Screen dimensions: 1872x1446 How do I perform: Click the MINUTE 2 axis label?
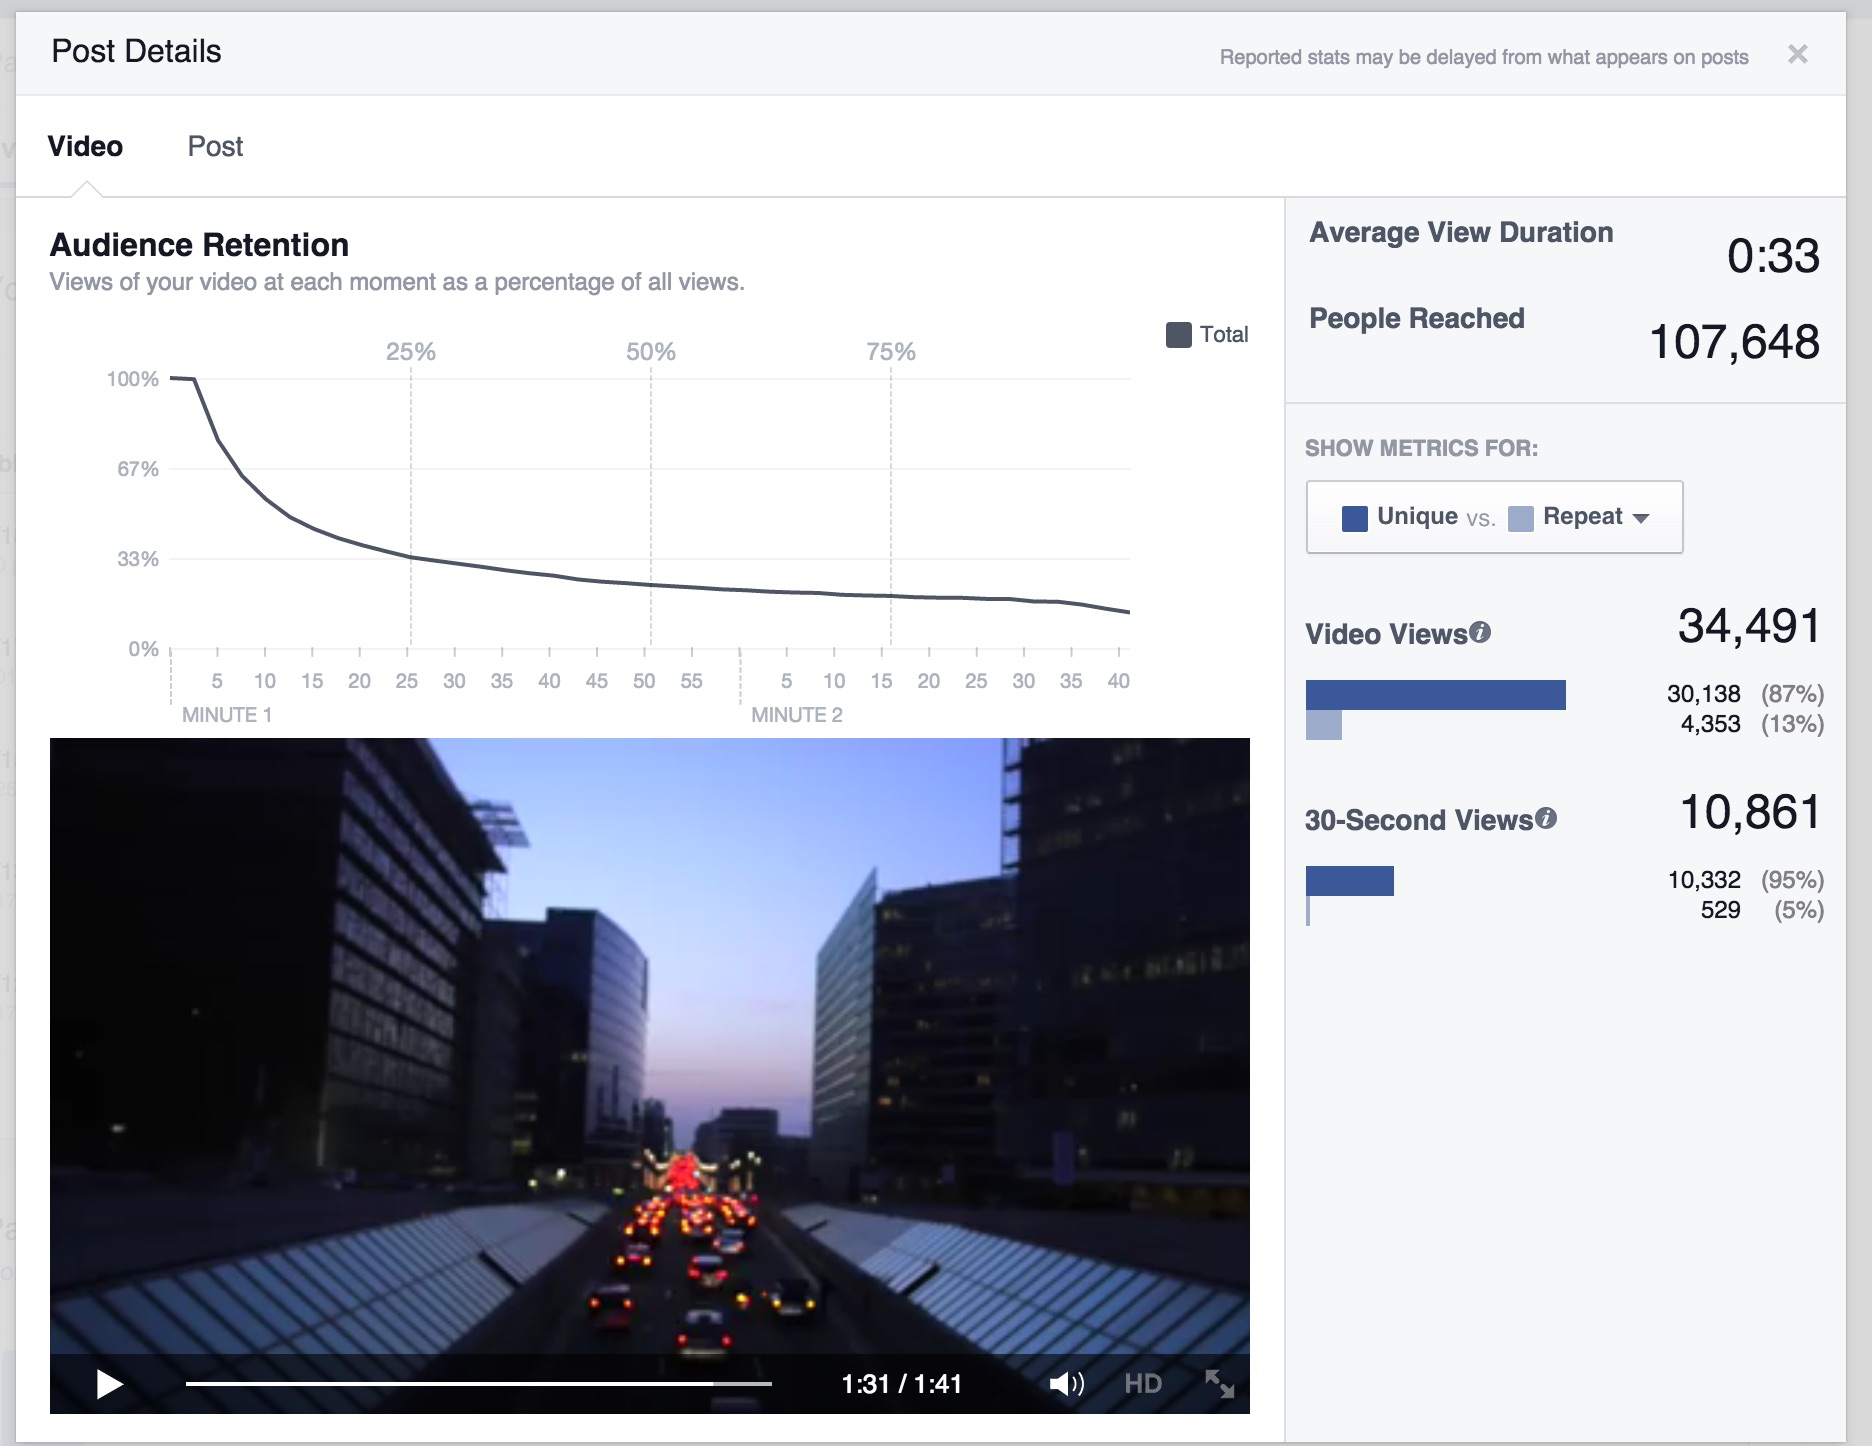[797, 715]
